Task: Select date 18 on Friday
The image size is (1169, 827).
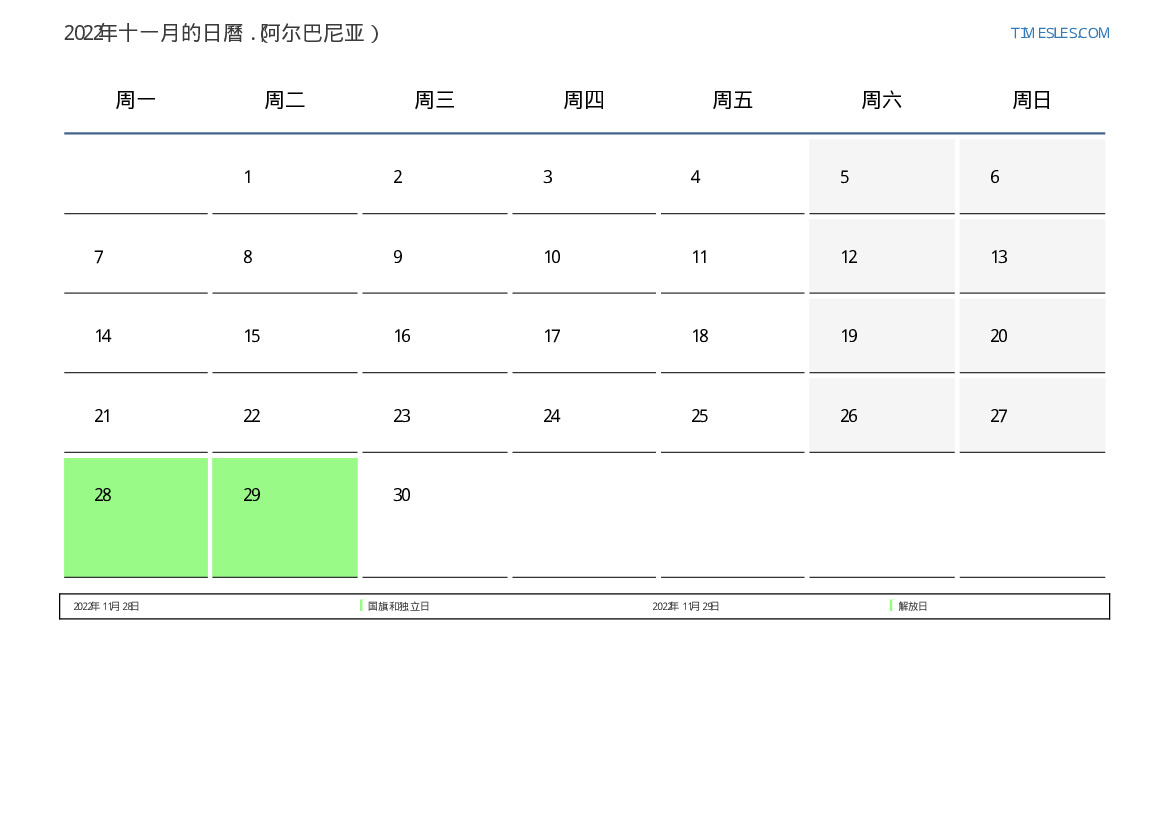Action: 732,336
